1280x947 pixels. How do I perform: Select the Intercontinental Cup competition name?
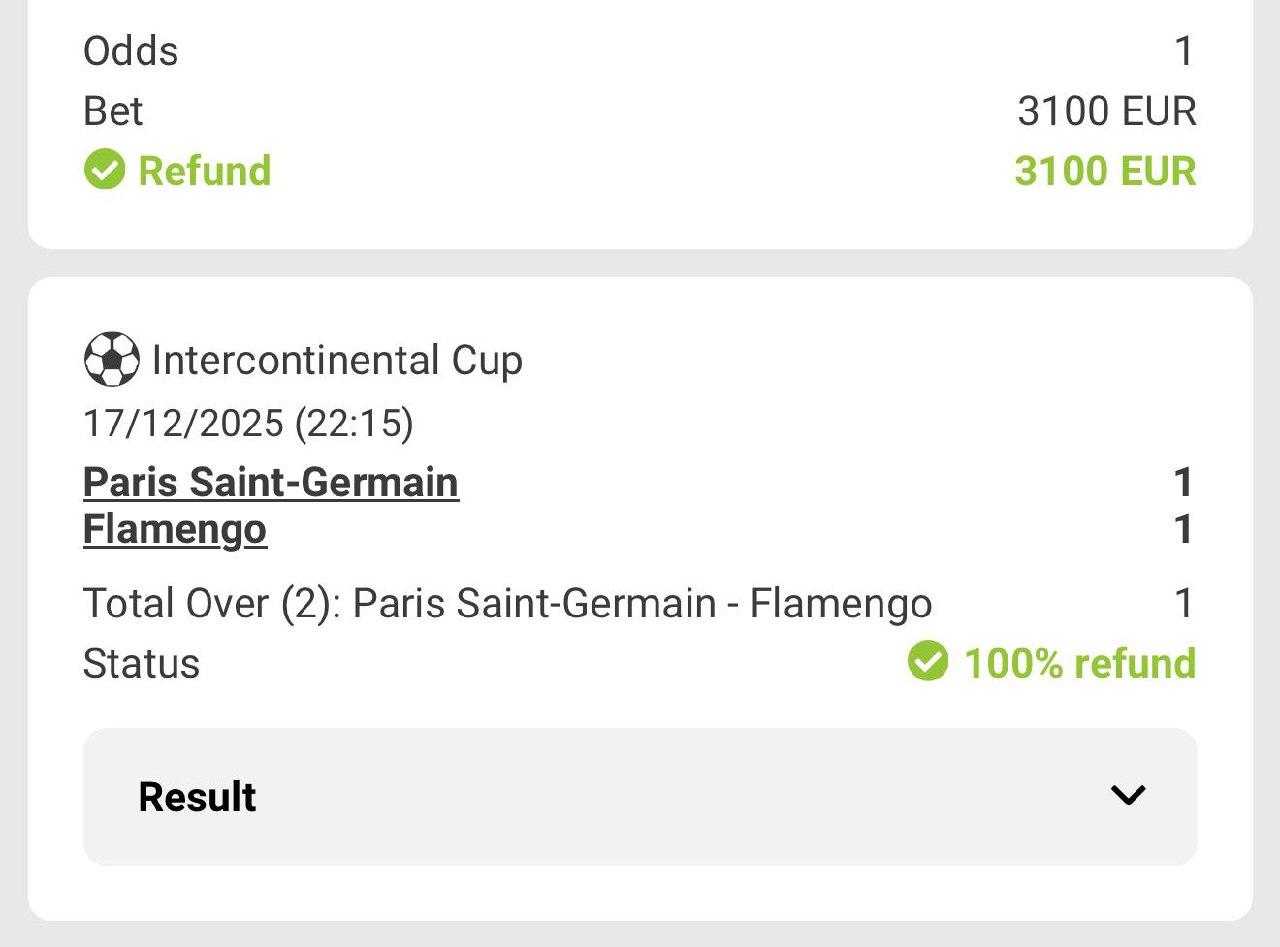[x=337, y=360]
